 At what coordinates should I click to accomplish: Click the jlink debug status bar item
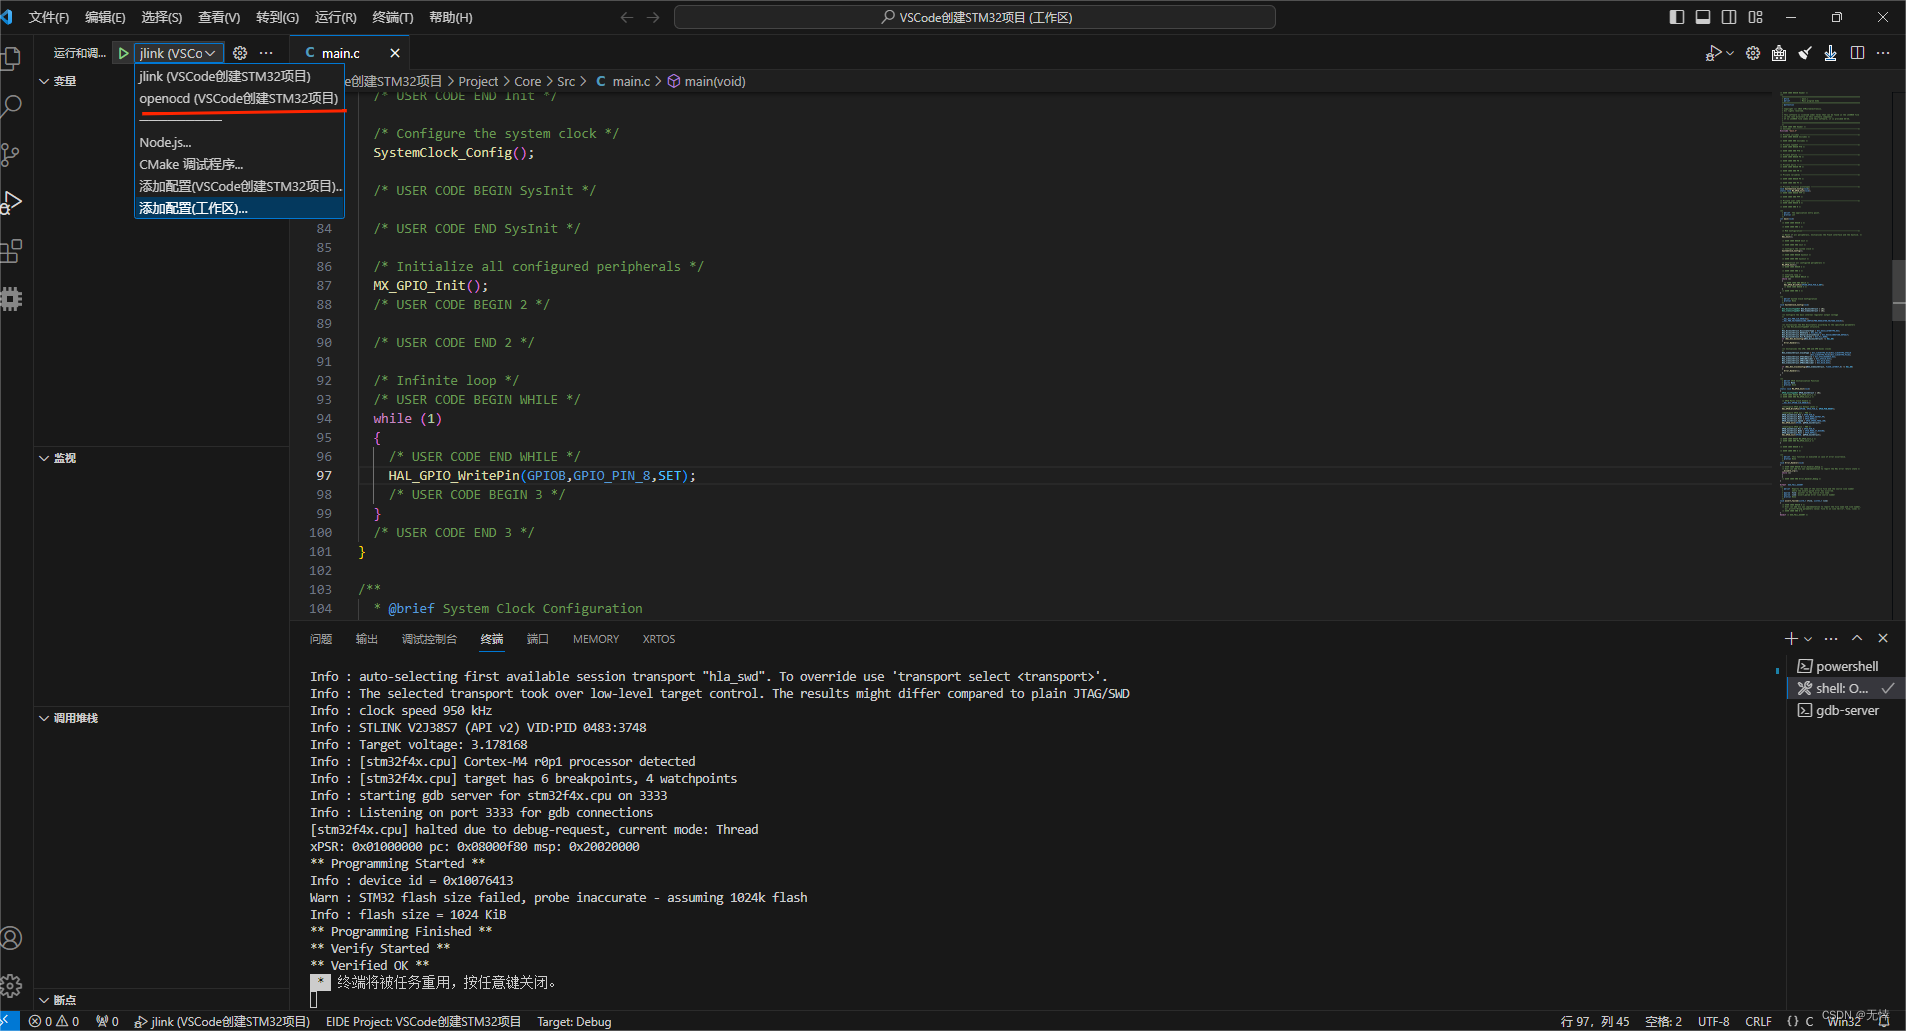[222, 1021]
